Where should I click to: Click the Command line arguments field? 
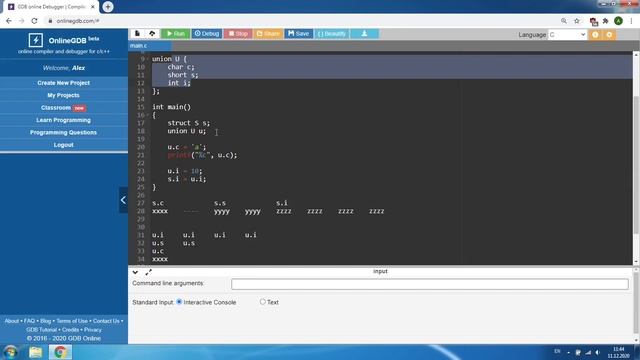coord(429,284)
